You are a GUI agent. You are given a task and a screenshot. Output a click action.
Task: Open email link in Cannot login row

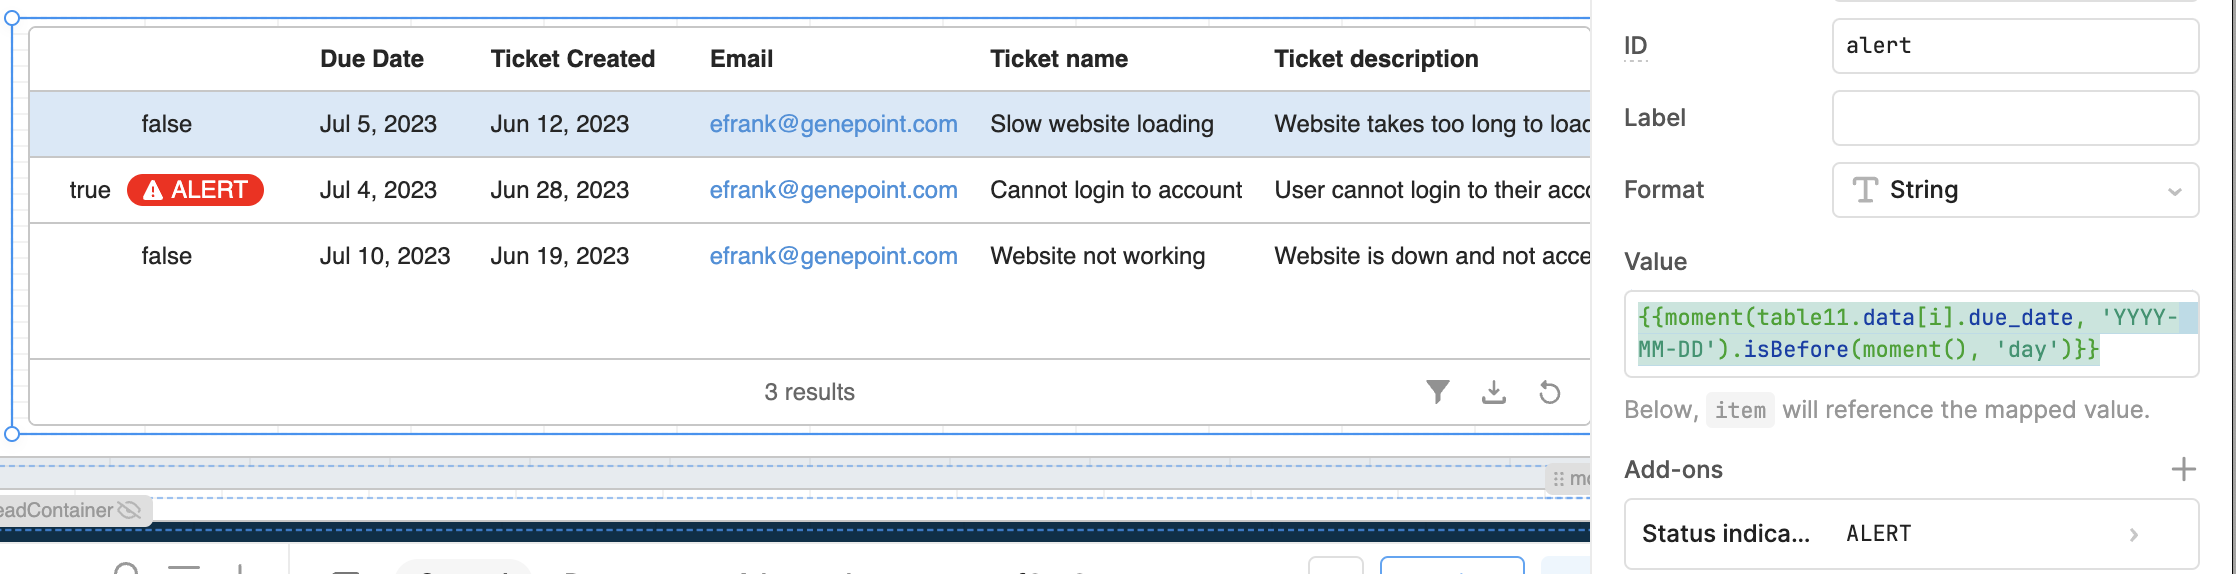(834, 190)
